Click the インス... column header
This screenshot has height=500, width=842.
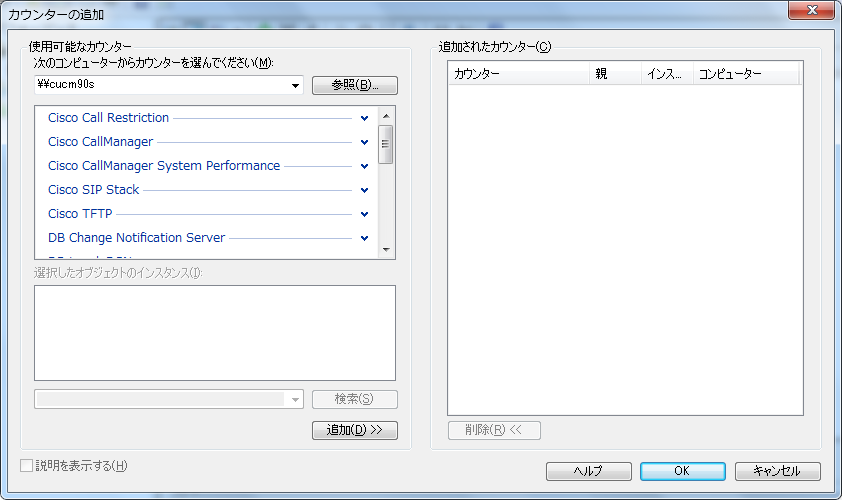pyautogui.click(x=667, y=74)
